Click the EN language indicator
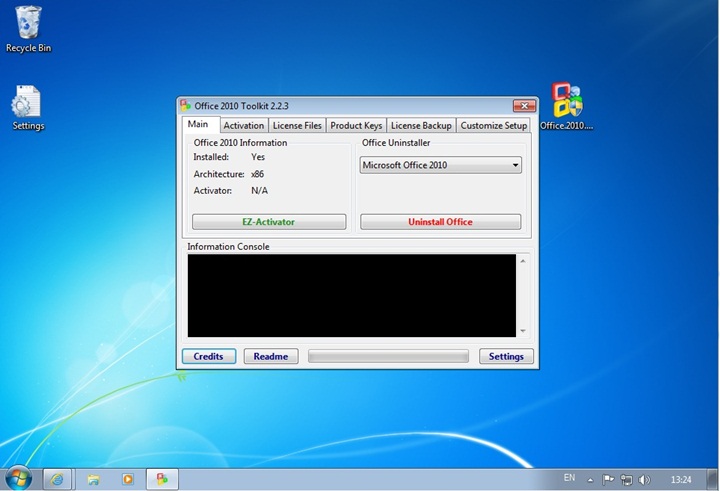720x491 pixels. tap(569, 478)
